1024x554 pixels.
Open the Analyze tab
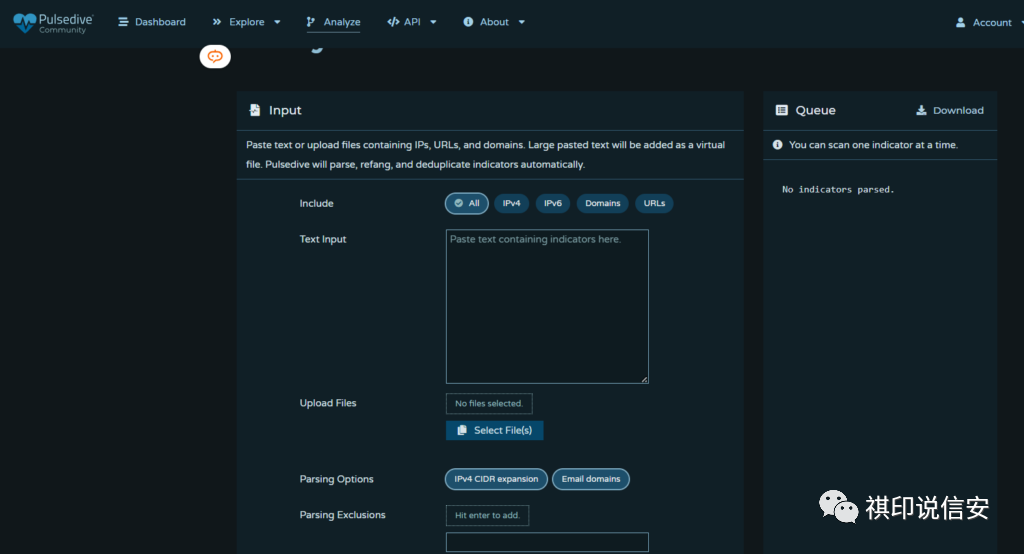[333, 22]
